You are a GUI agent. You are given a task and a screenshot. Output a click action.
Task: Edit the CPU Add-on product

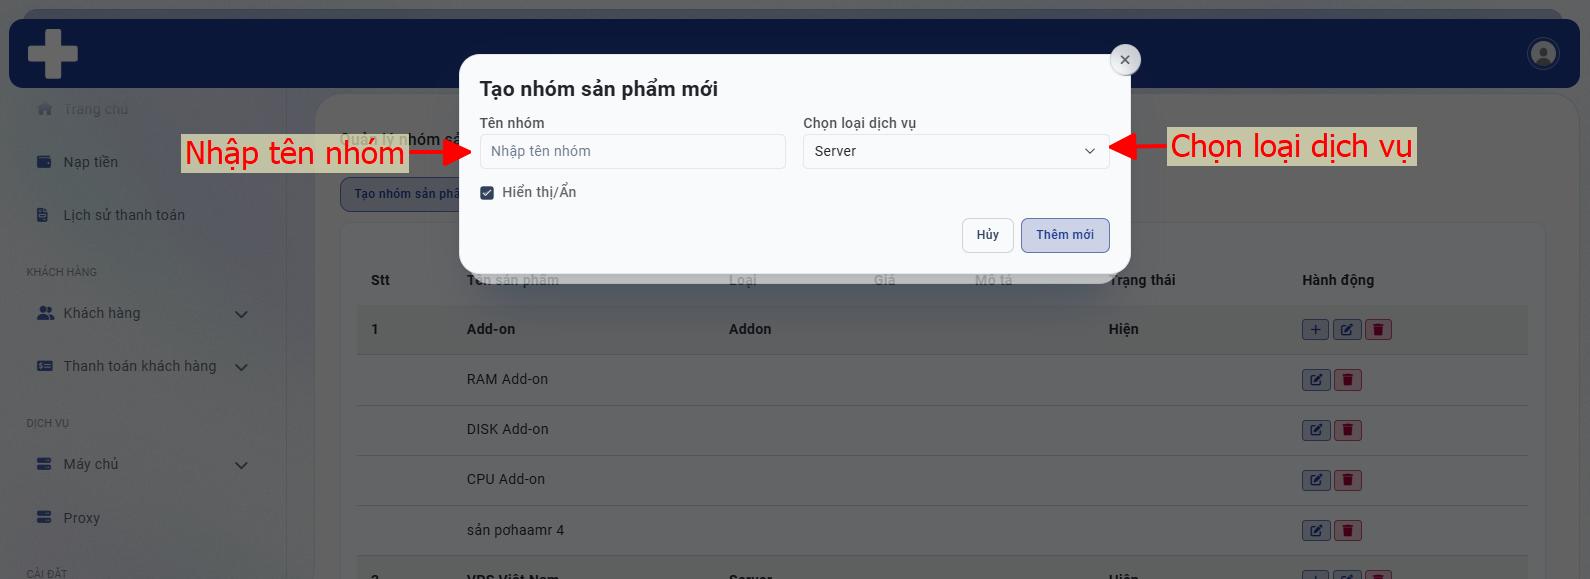pos(1316,480)
